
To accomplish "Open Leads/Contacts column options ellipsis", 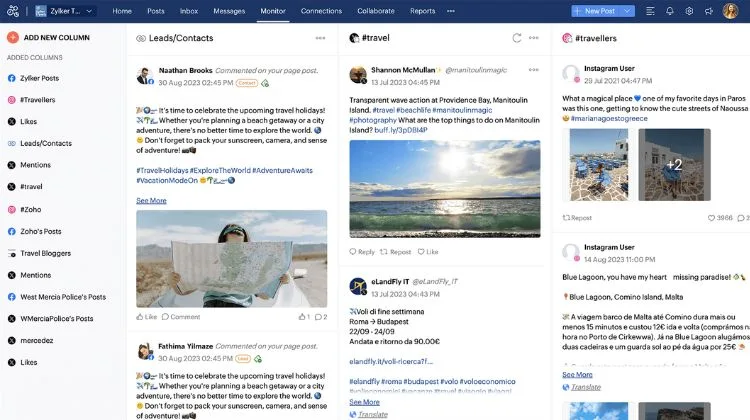I will click(320, 38).
